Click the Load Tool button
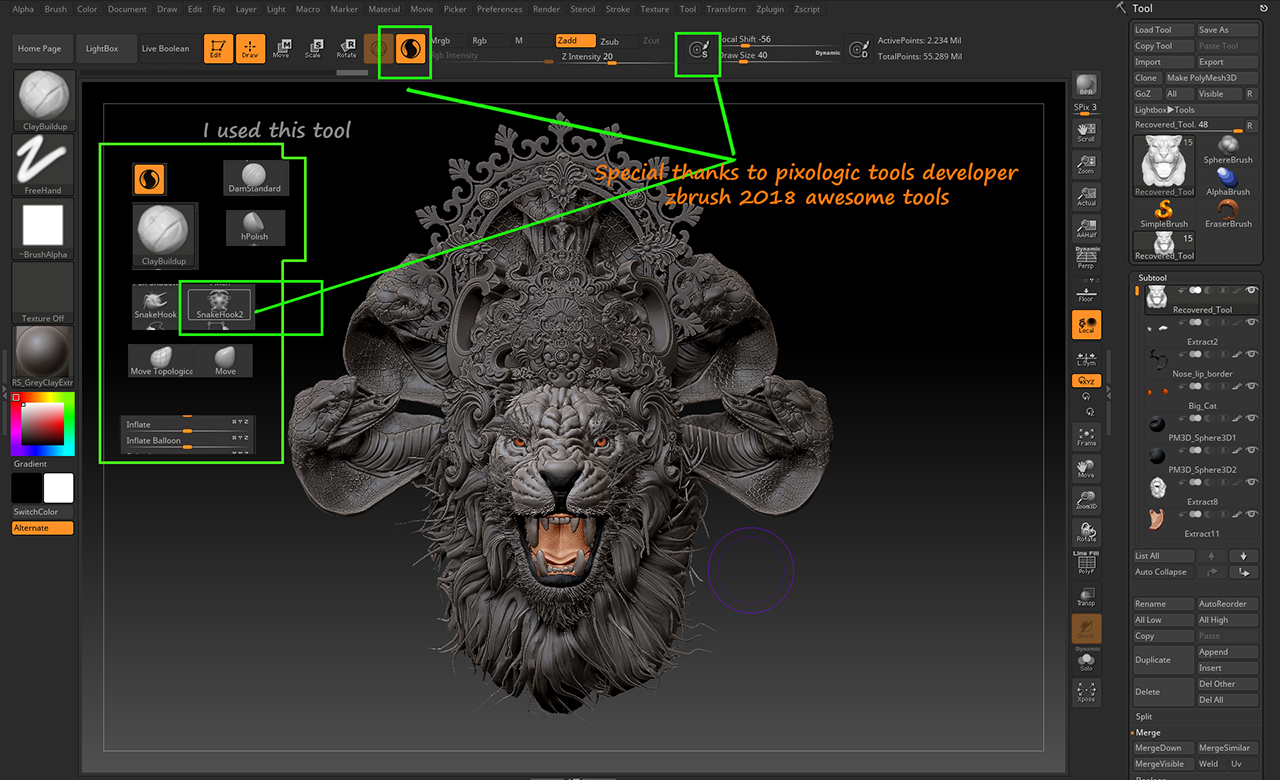The width and height of the screenshot is (1280, 780). pos(1163,30)
